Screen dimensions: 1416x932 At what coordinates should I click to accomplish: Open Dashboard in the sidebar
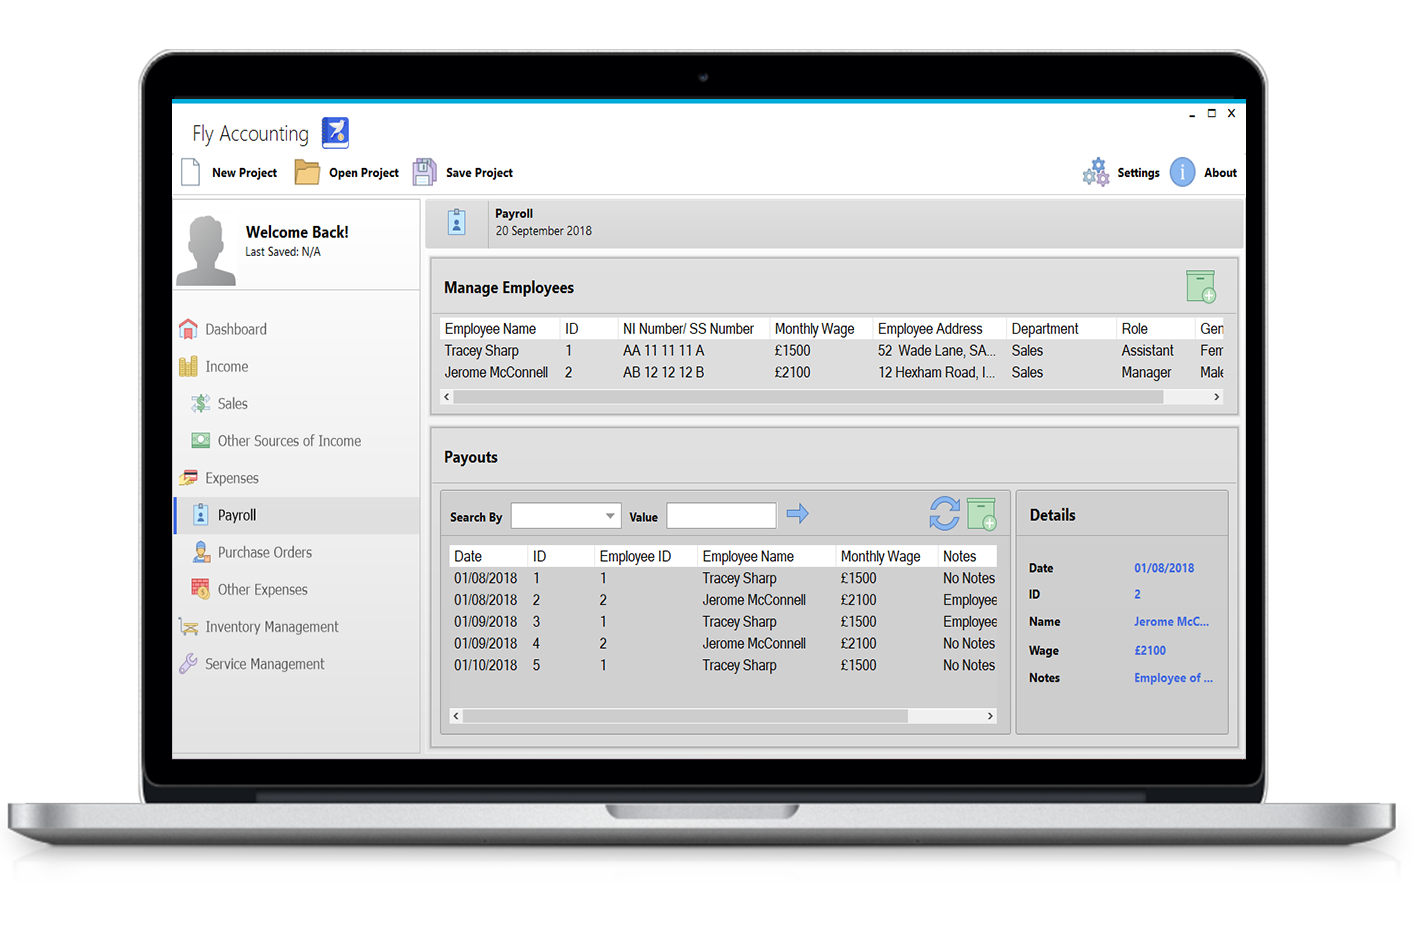click(x=236, y=329)
